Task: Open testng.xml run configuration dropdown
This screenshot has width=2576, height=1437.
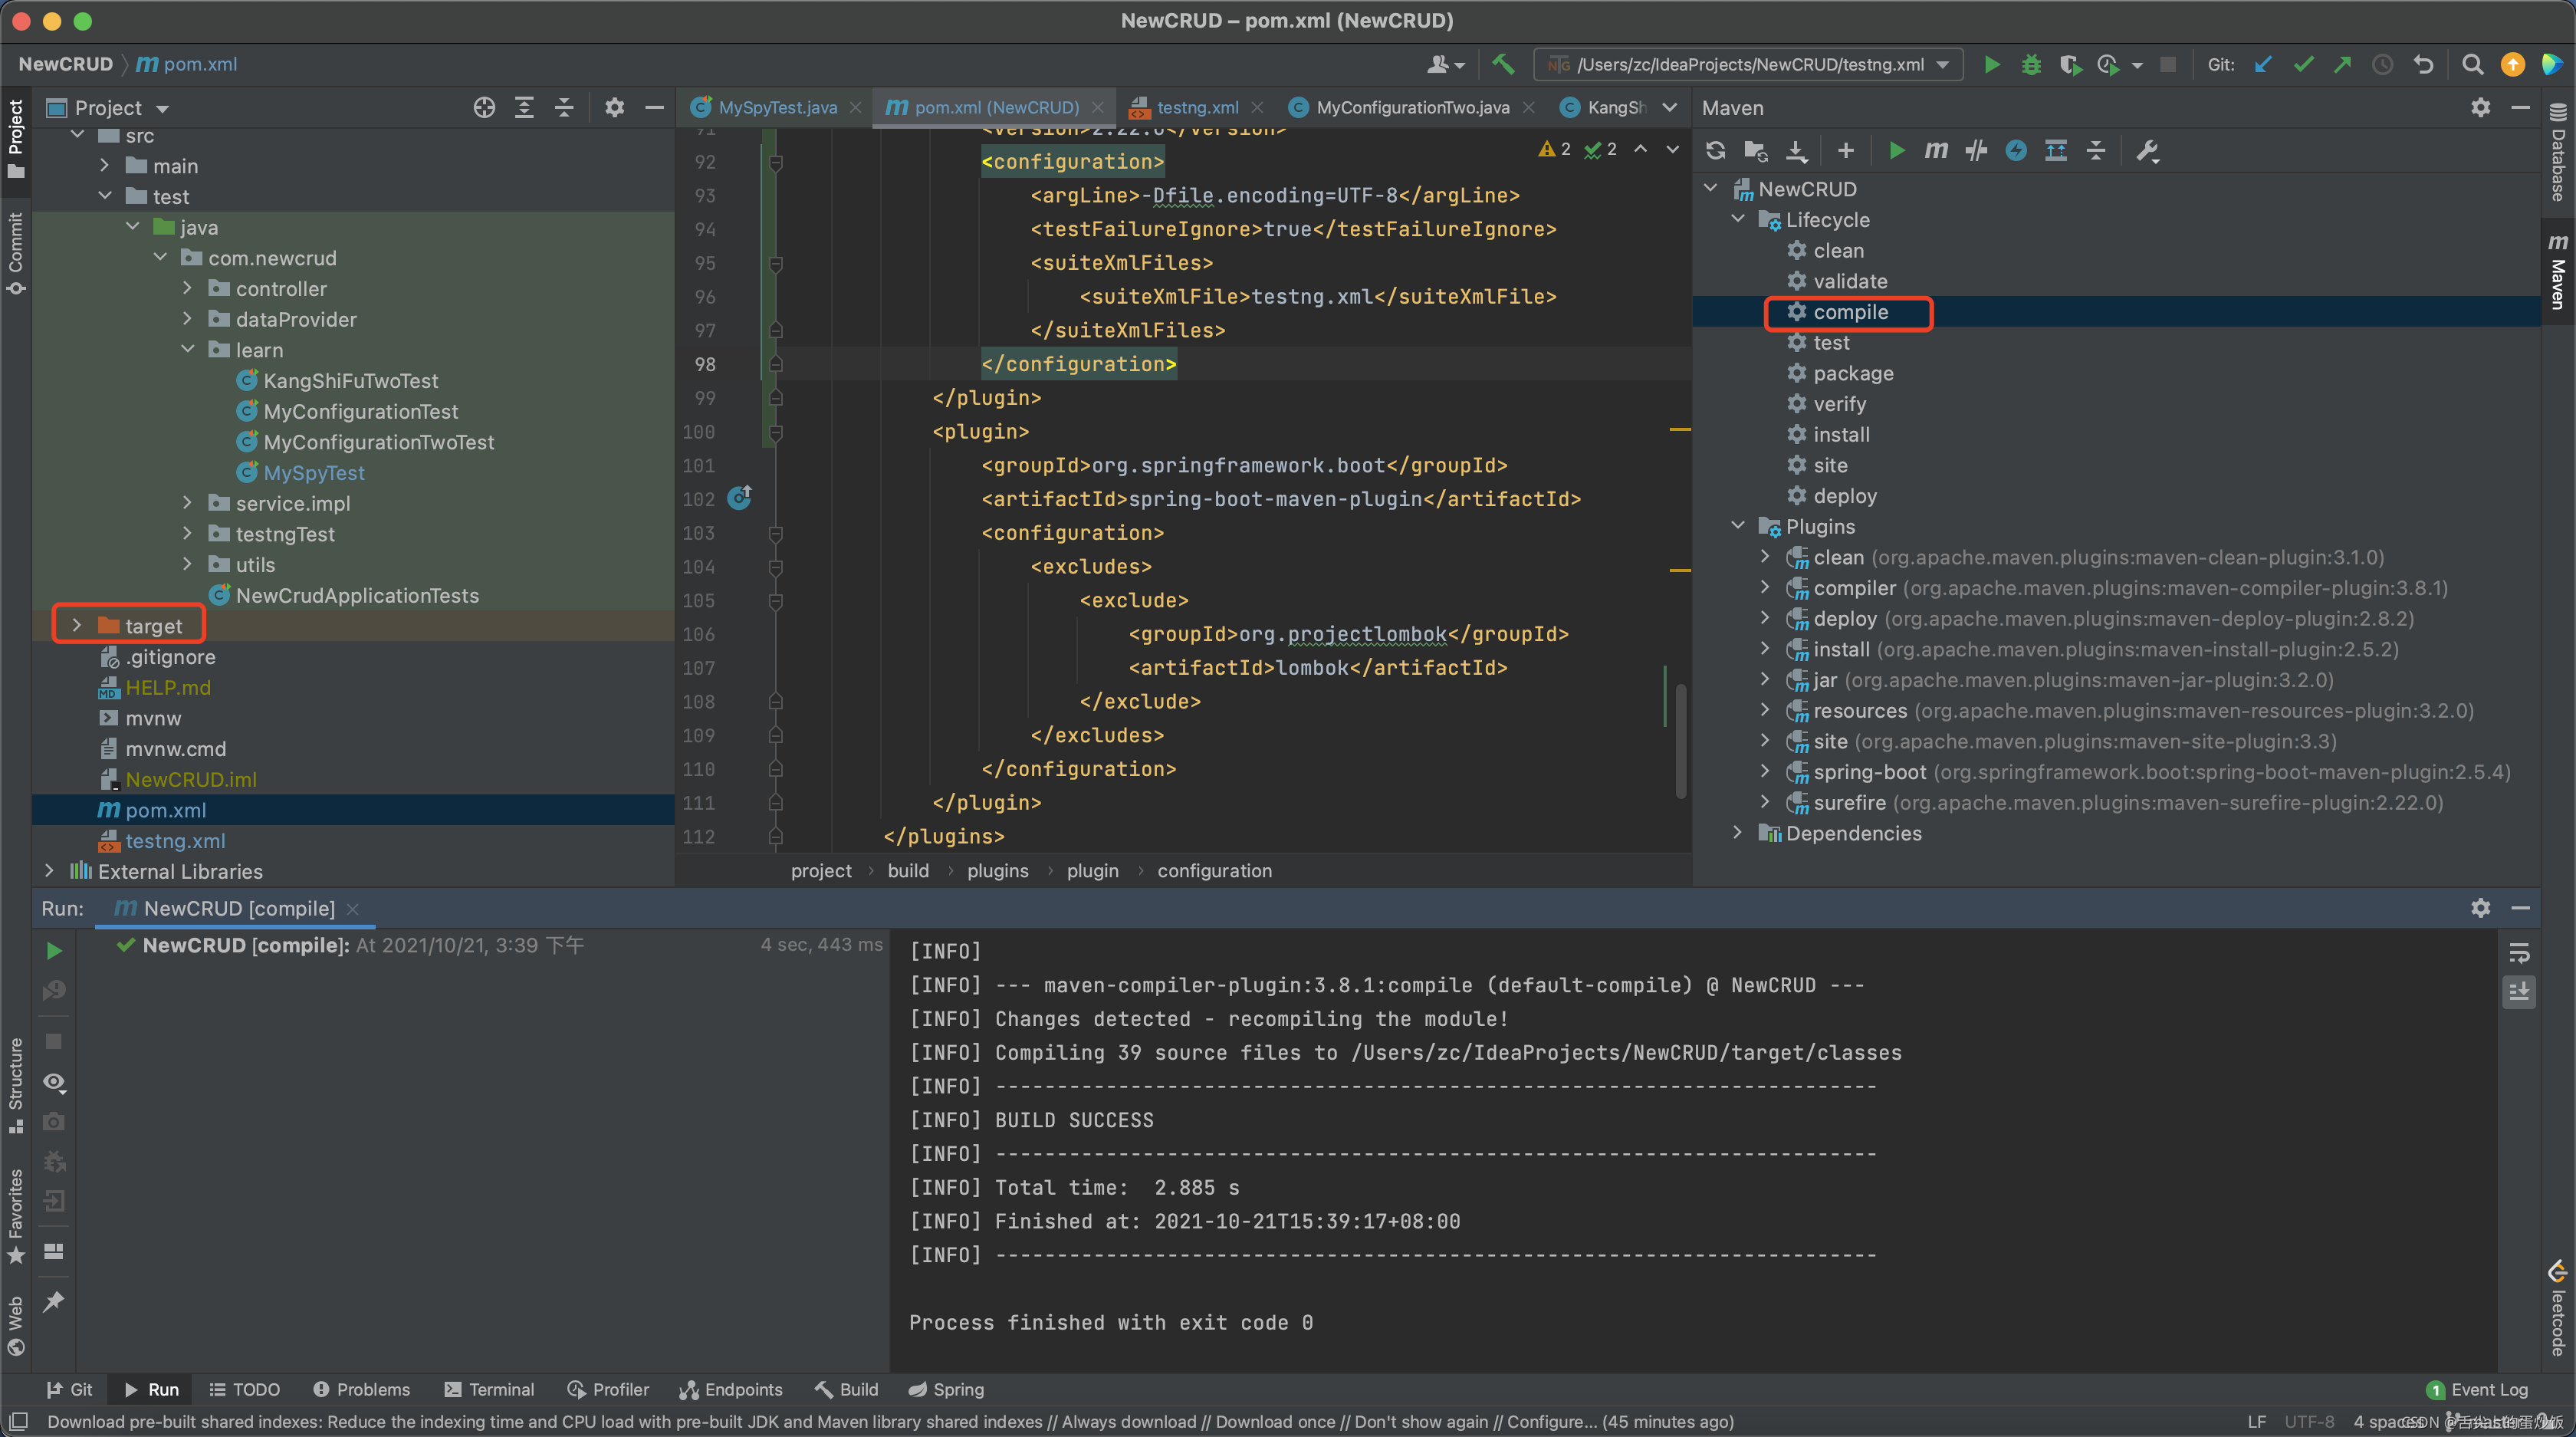Action: [1944, 64]
